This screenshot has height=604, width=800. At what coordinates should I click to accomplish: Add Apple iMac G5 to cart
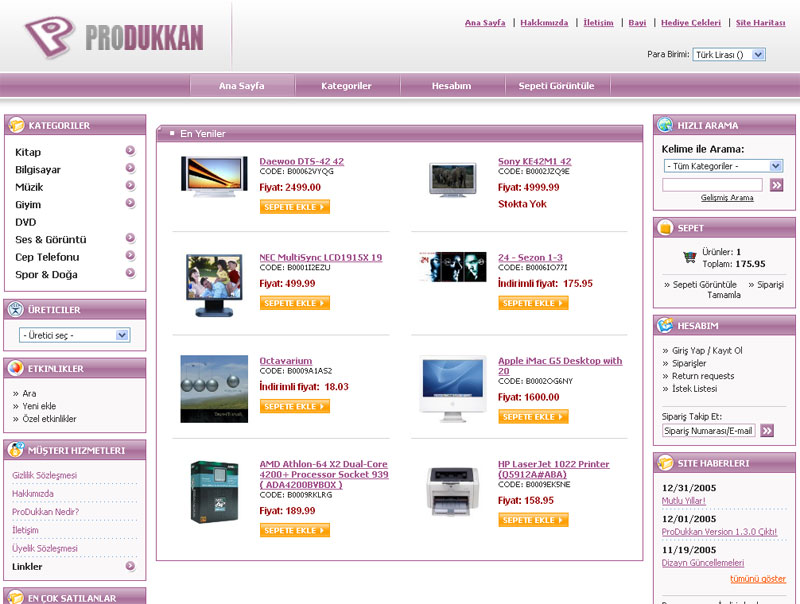(533, 417)
